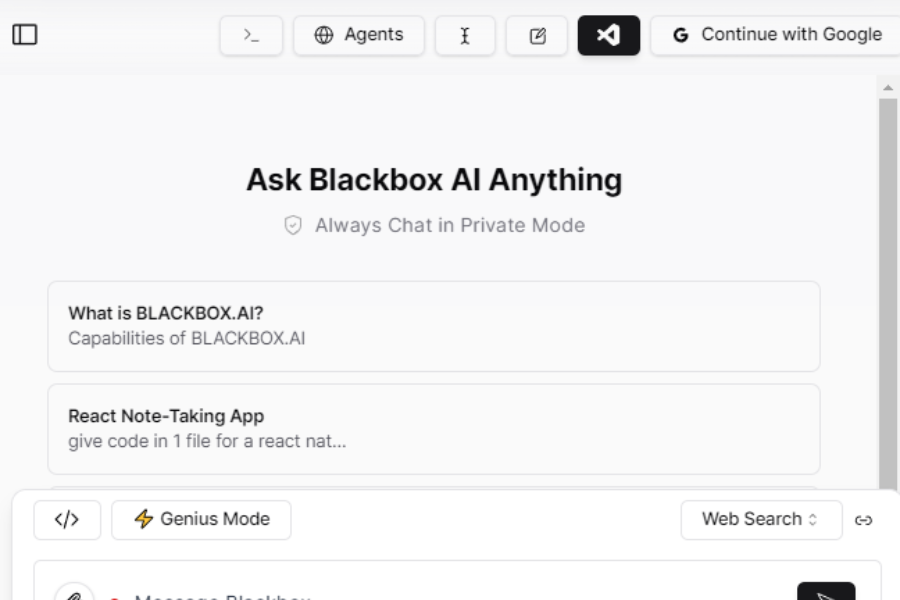
Task: Select the 'React Note-Taking App' suggestion
Action: 434,425
